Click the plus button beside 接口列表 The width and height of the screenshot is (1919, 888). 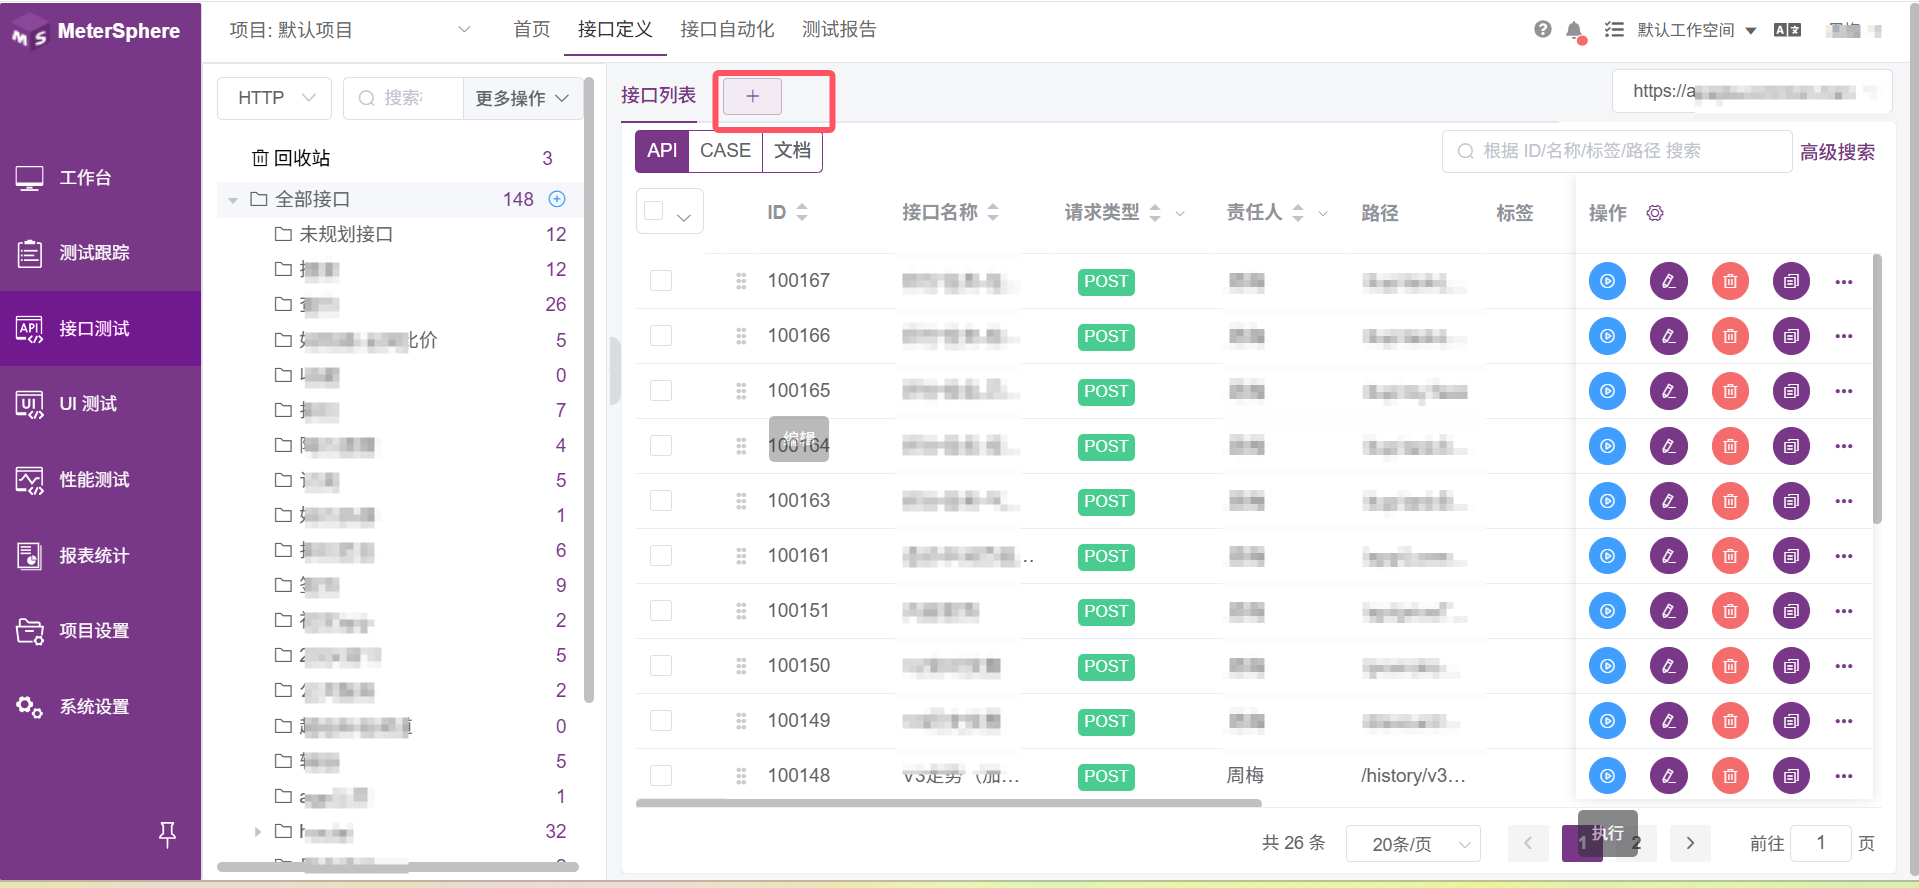(x=752, y=96)
